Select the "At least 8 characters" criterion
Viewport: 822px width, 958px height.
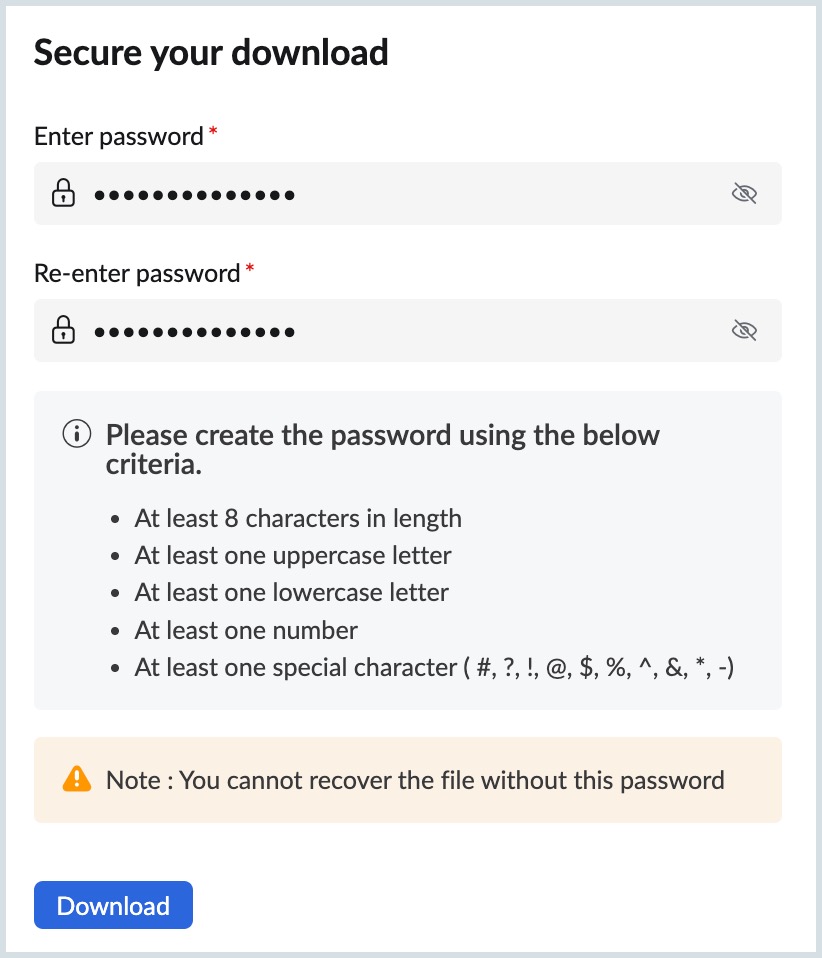click(x=298, y=519)
